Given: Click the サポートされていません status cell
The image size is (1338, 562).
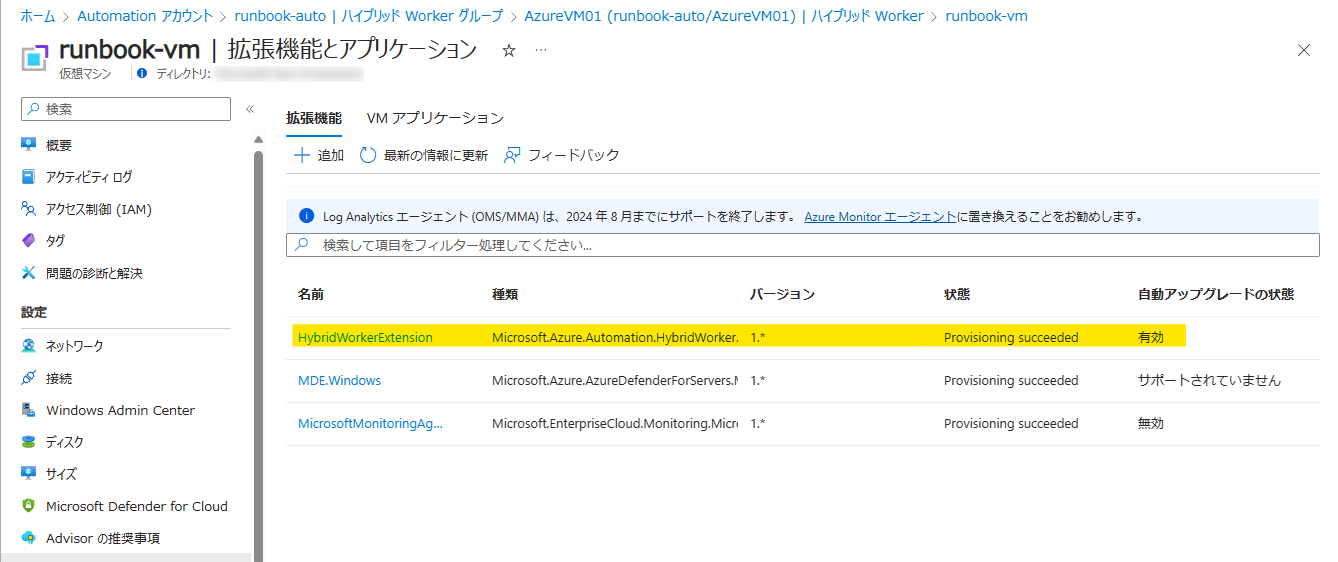Looking at the screenshot, I should coord(1209,381).
